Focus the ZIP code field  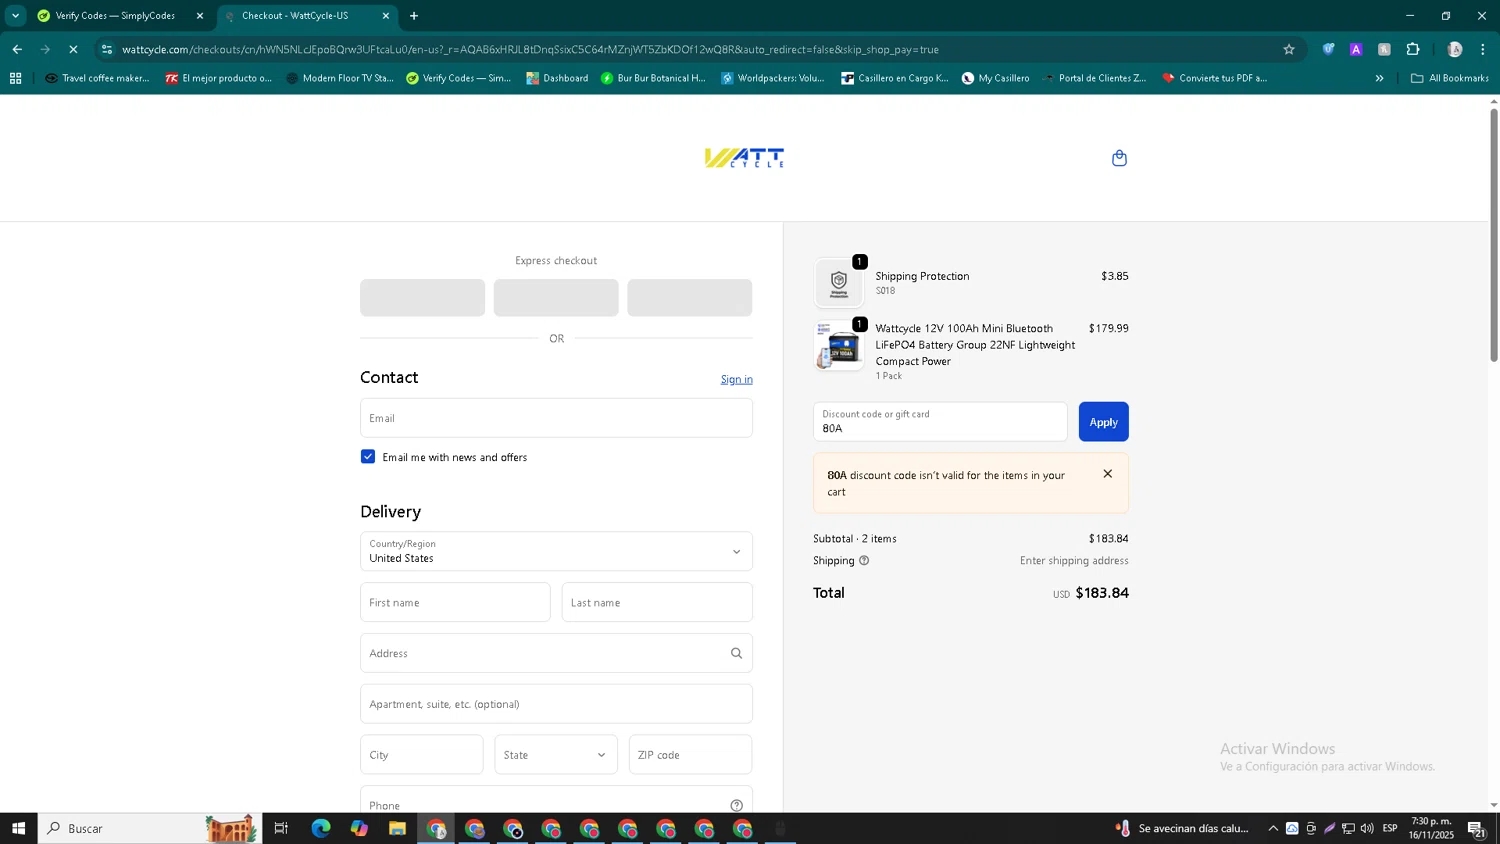click(690, 755)
